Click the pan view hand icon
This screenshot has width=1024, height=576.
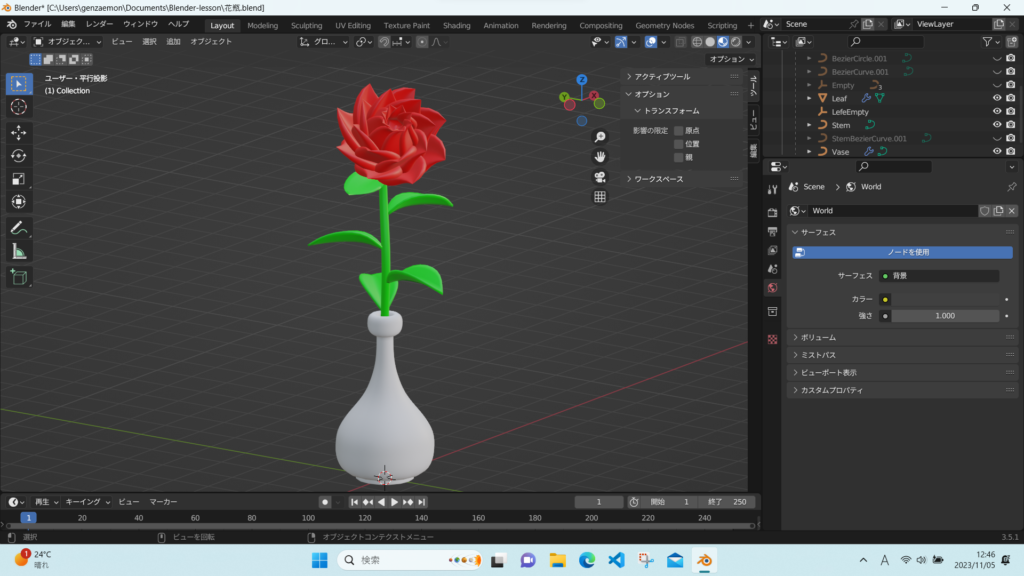click(600, 157)
